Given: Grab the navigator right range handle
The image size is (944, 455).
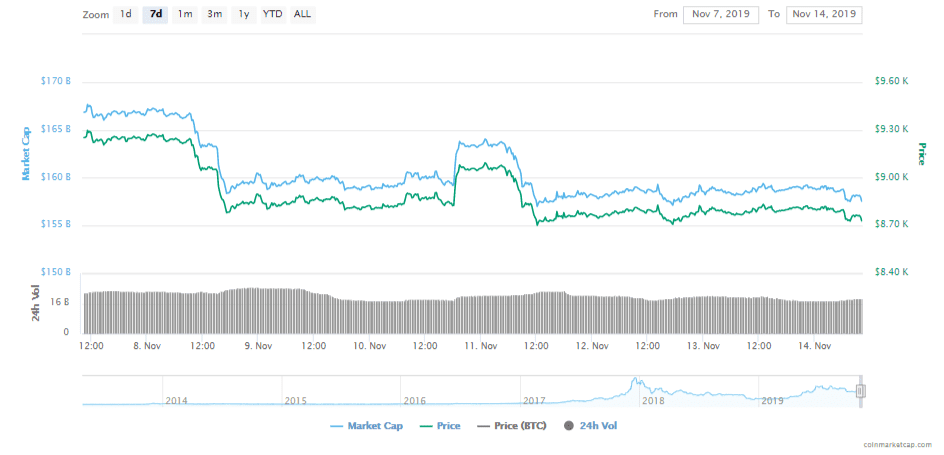Looking at the screenshot, I should (860, 391).
